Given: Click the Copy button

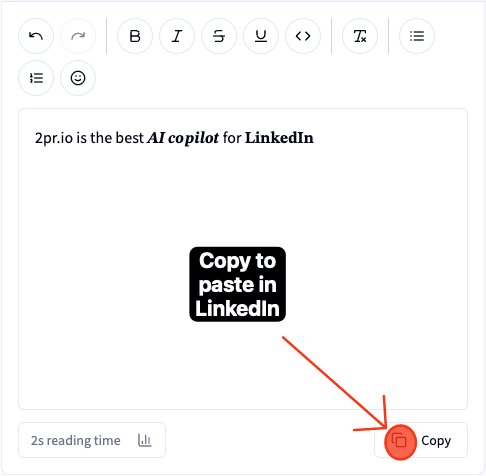Looking at the screenshot, I should tap(421, 440).
